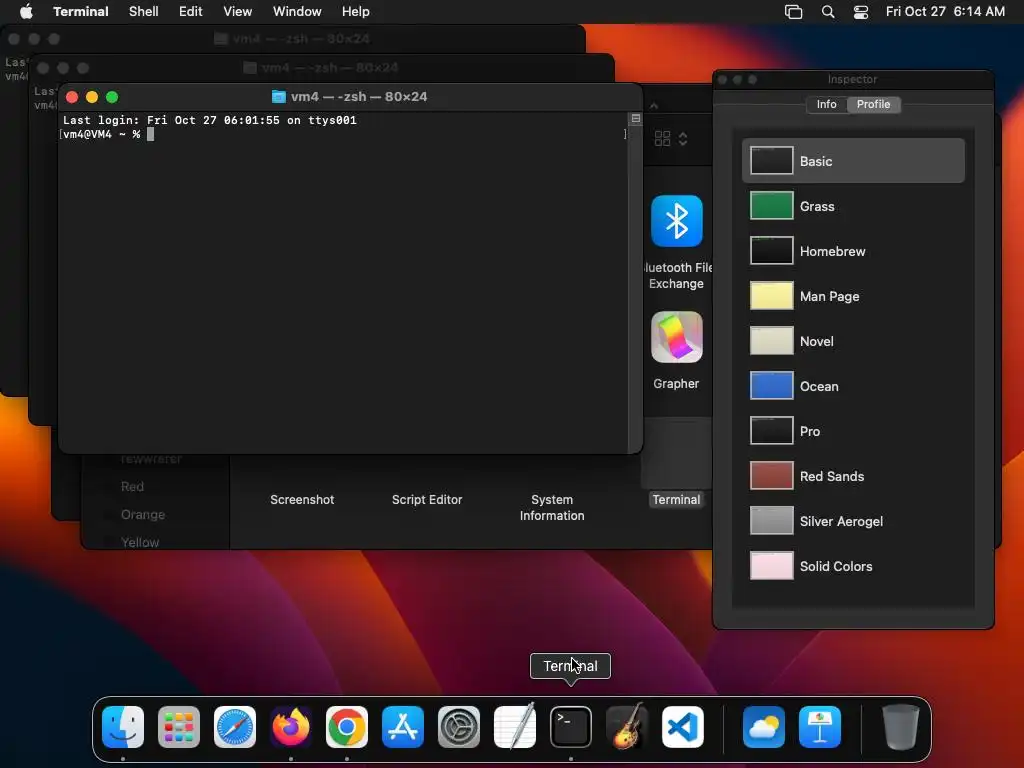Open the Help menu
Image resolution: width=1024 pixels, height=768 pixels.
pyautogui.click(x=356, y=12)
